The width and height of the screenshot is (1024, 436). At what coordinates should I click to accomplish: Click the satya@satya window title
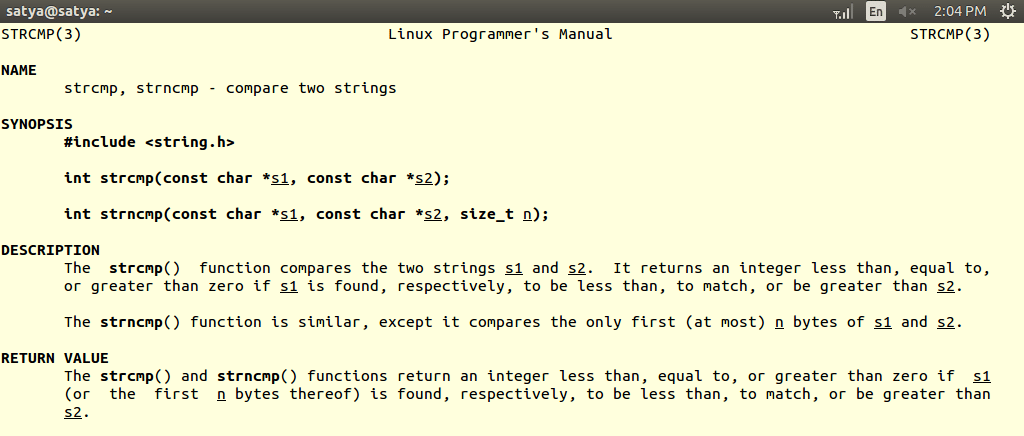click(59, 12)
